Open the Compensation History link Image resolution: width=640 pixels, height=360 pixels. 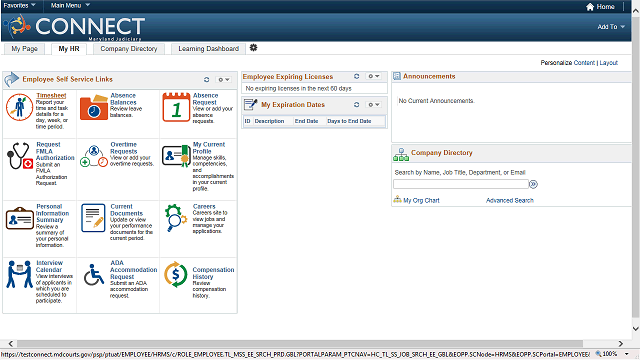pos(213,273)
